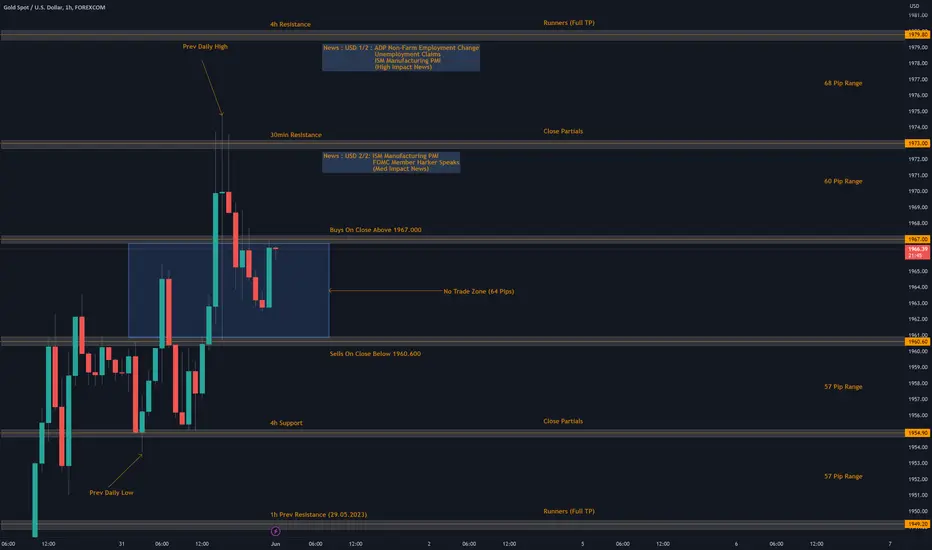Viewport: 932px width, 550px height.
Task: Select the Gold Spot / U.S. Dollar chart title
Action: 54,7
